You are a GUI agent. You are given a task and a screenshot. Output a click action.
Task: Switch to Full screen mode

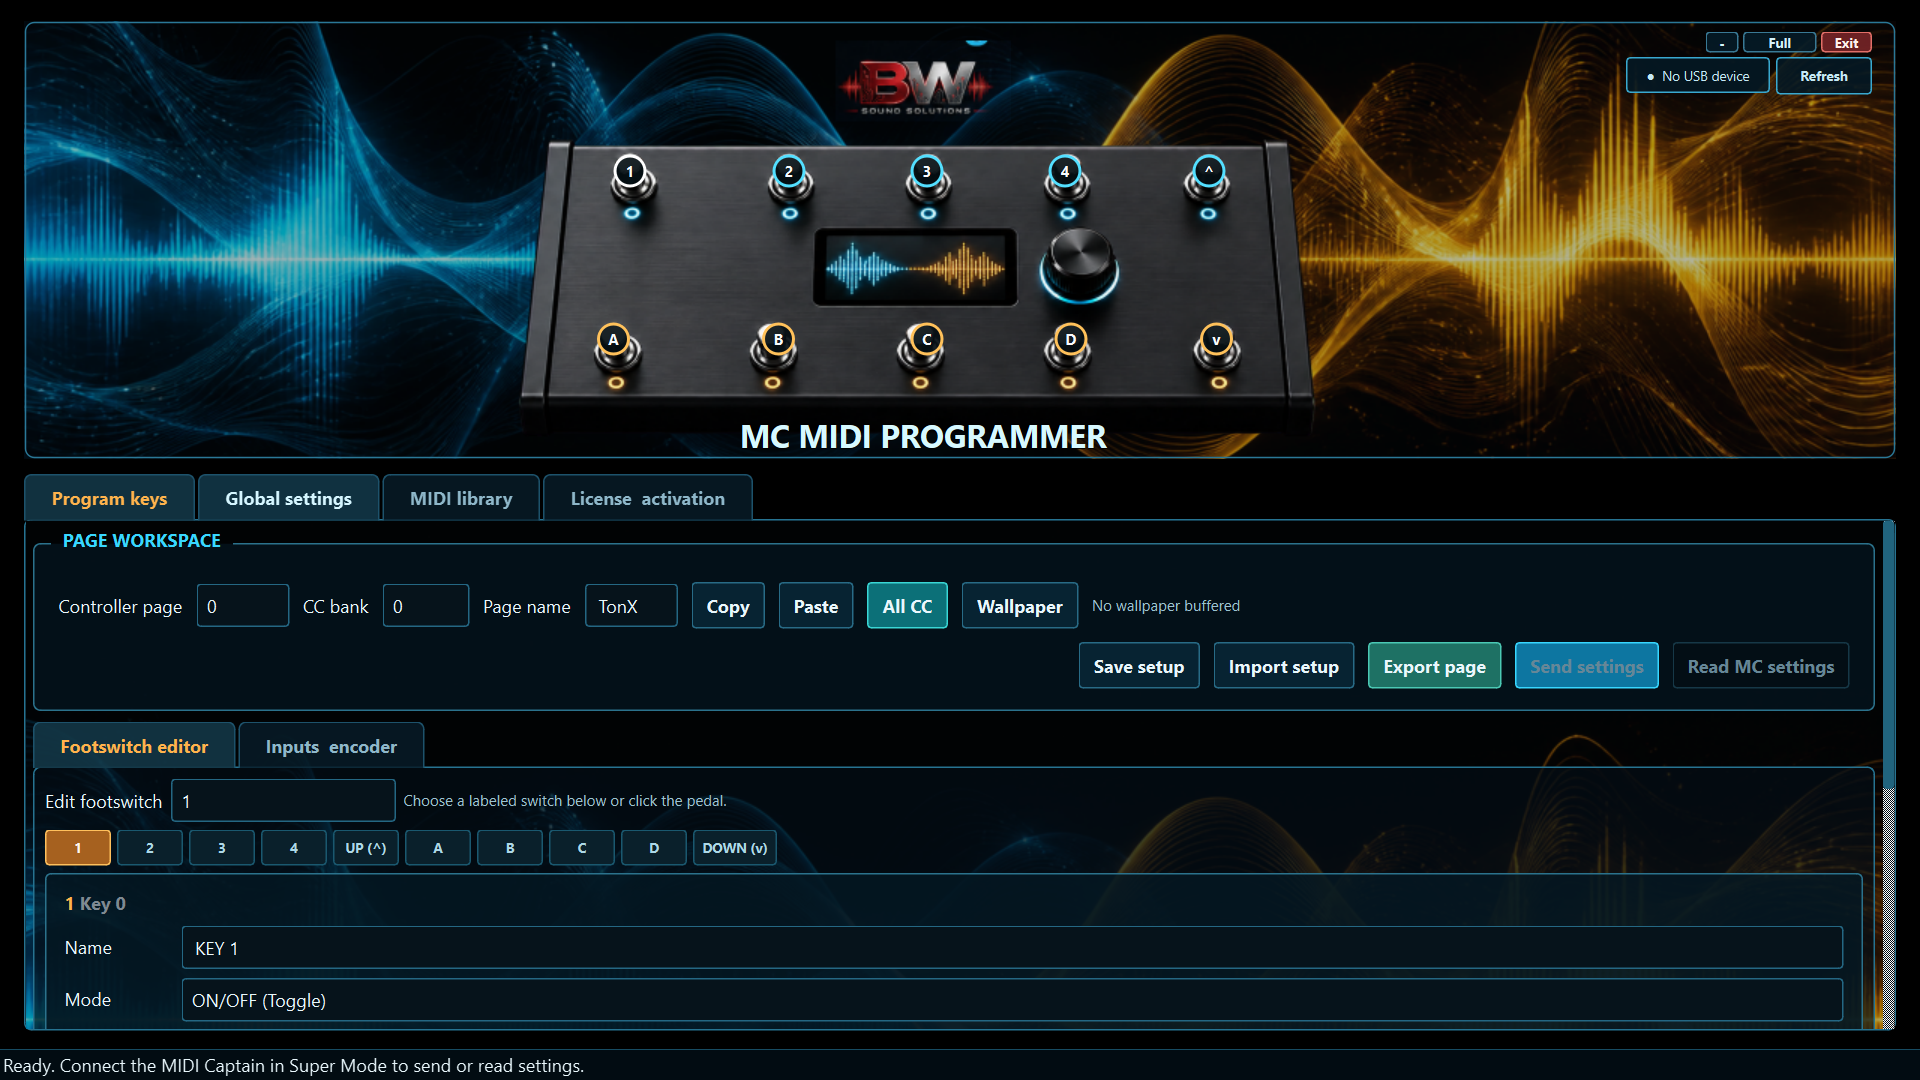(x=1779, y=43)
